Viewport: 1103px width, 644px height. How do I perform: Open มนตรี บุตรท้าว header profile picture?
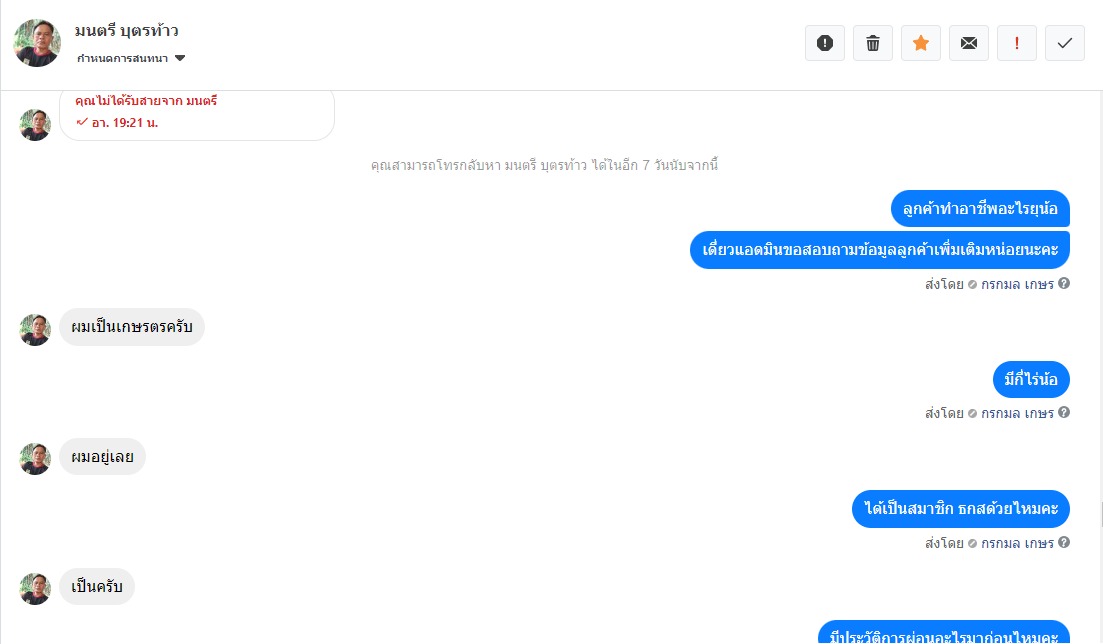(x=37, y=43)
